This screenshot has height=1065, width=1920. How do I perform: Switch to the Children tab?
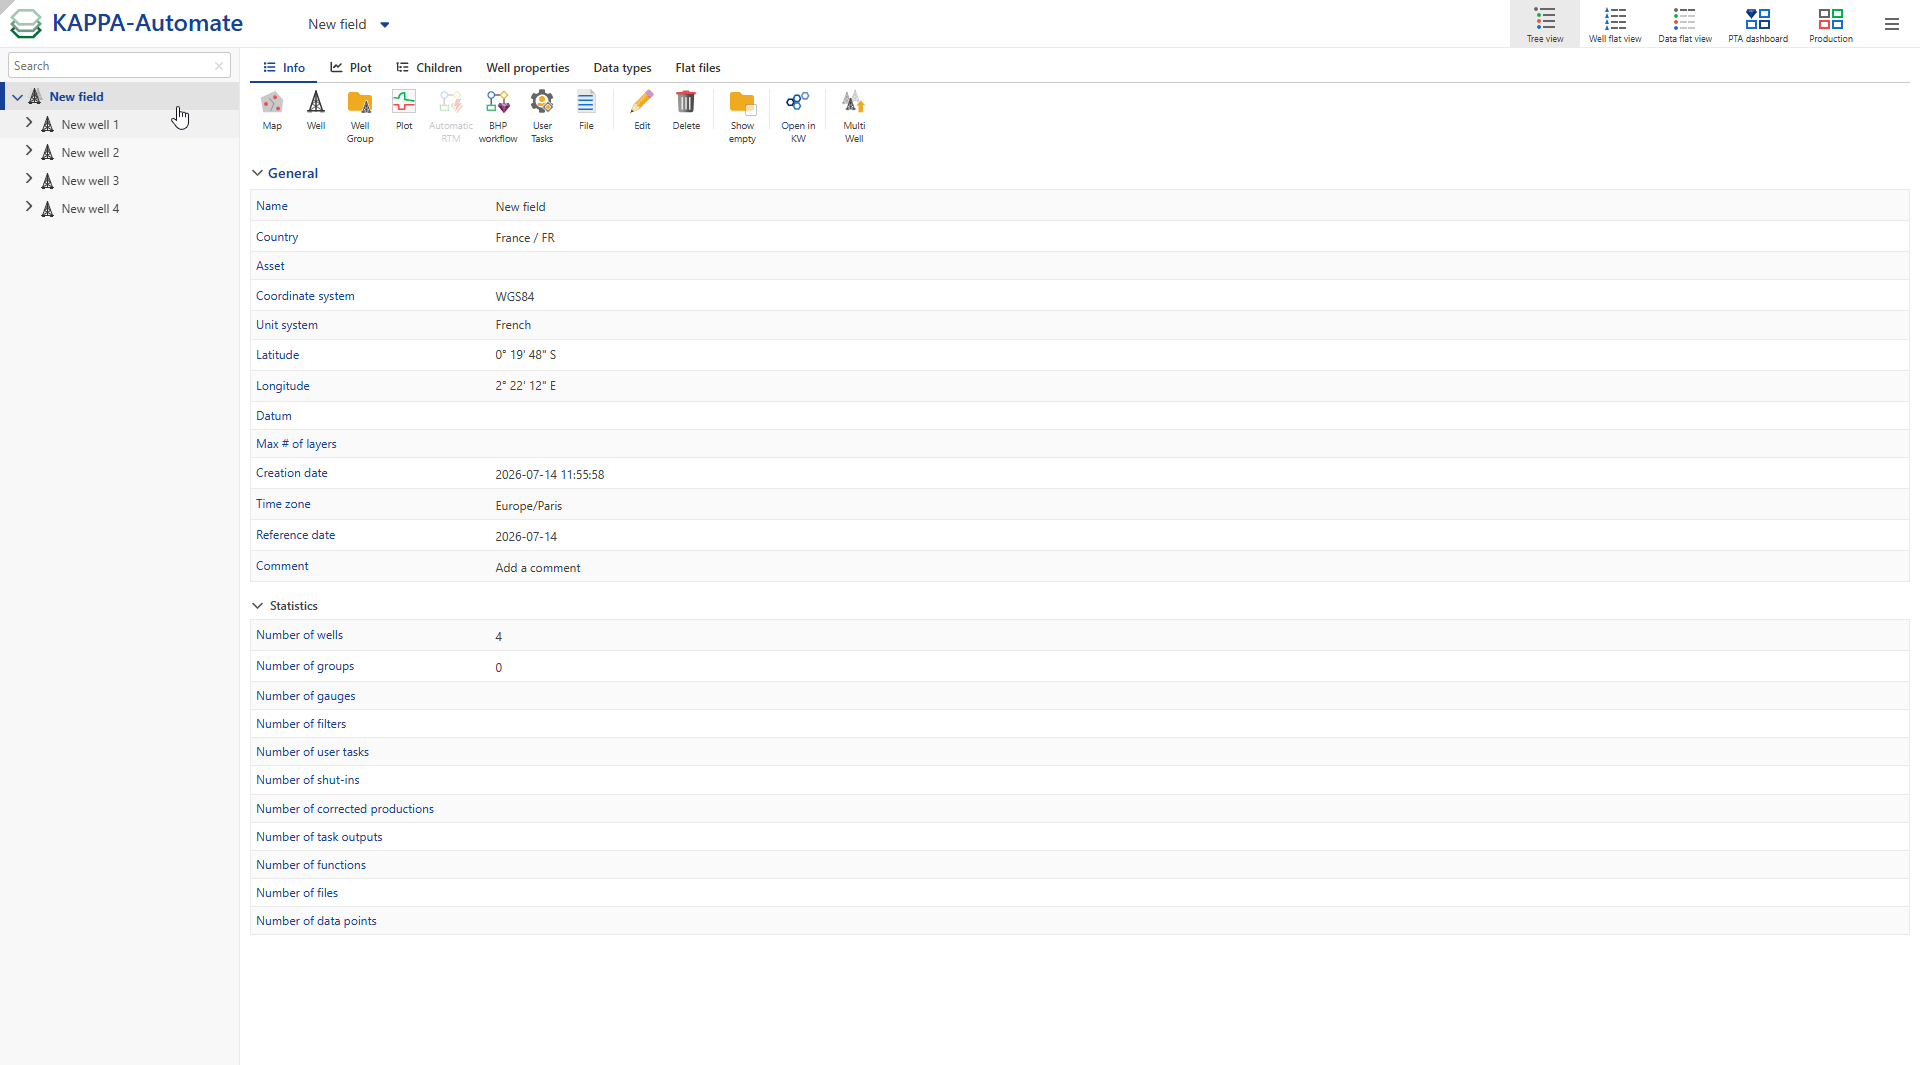pos(429,68)
